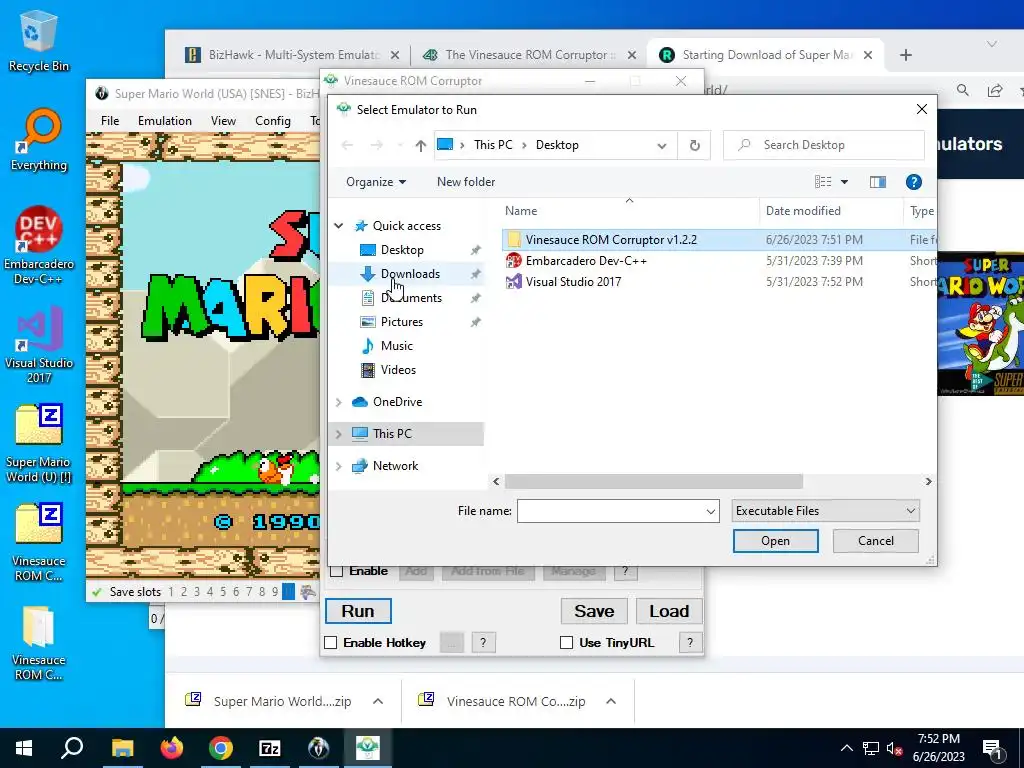
Task: Open BizHawk File menu
Action: click(110, 121)
